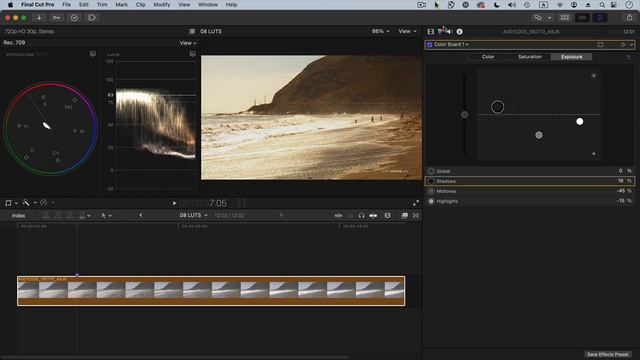The width and height of the screenshot is (640, 360).
Task: Select the Global row radio button
Action: coord(431,171)
